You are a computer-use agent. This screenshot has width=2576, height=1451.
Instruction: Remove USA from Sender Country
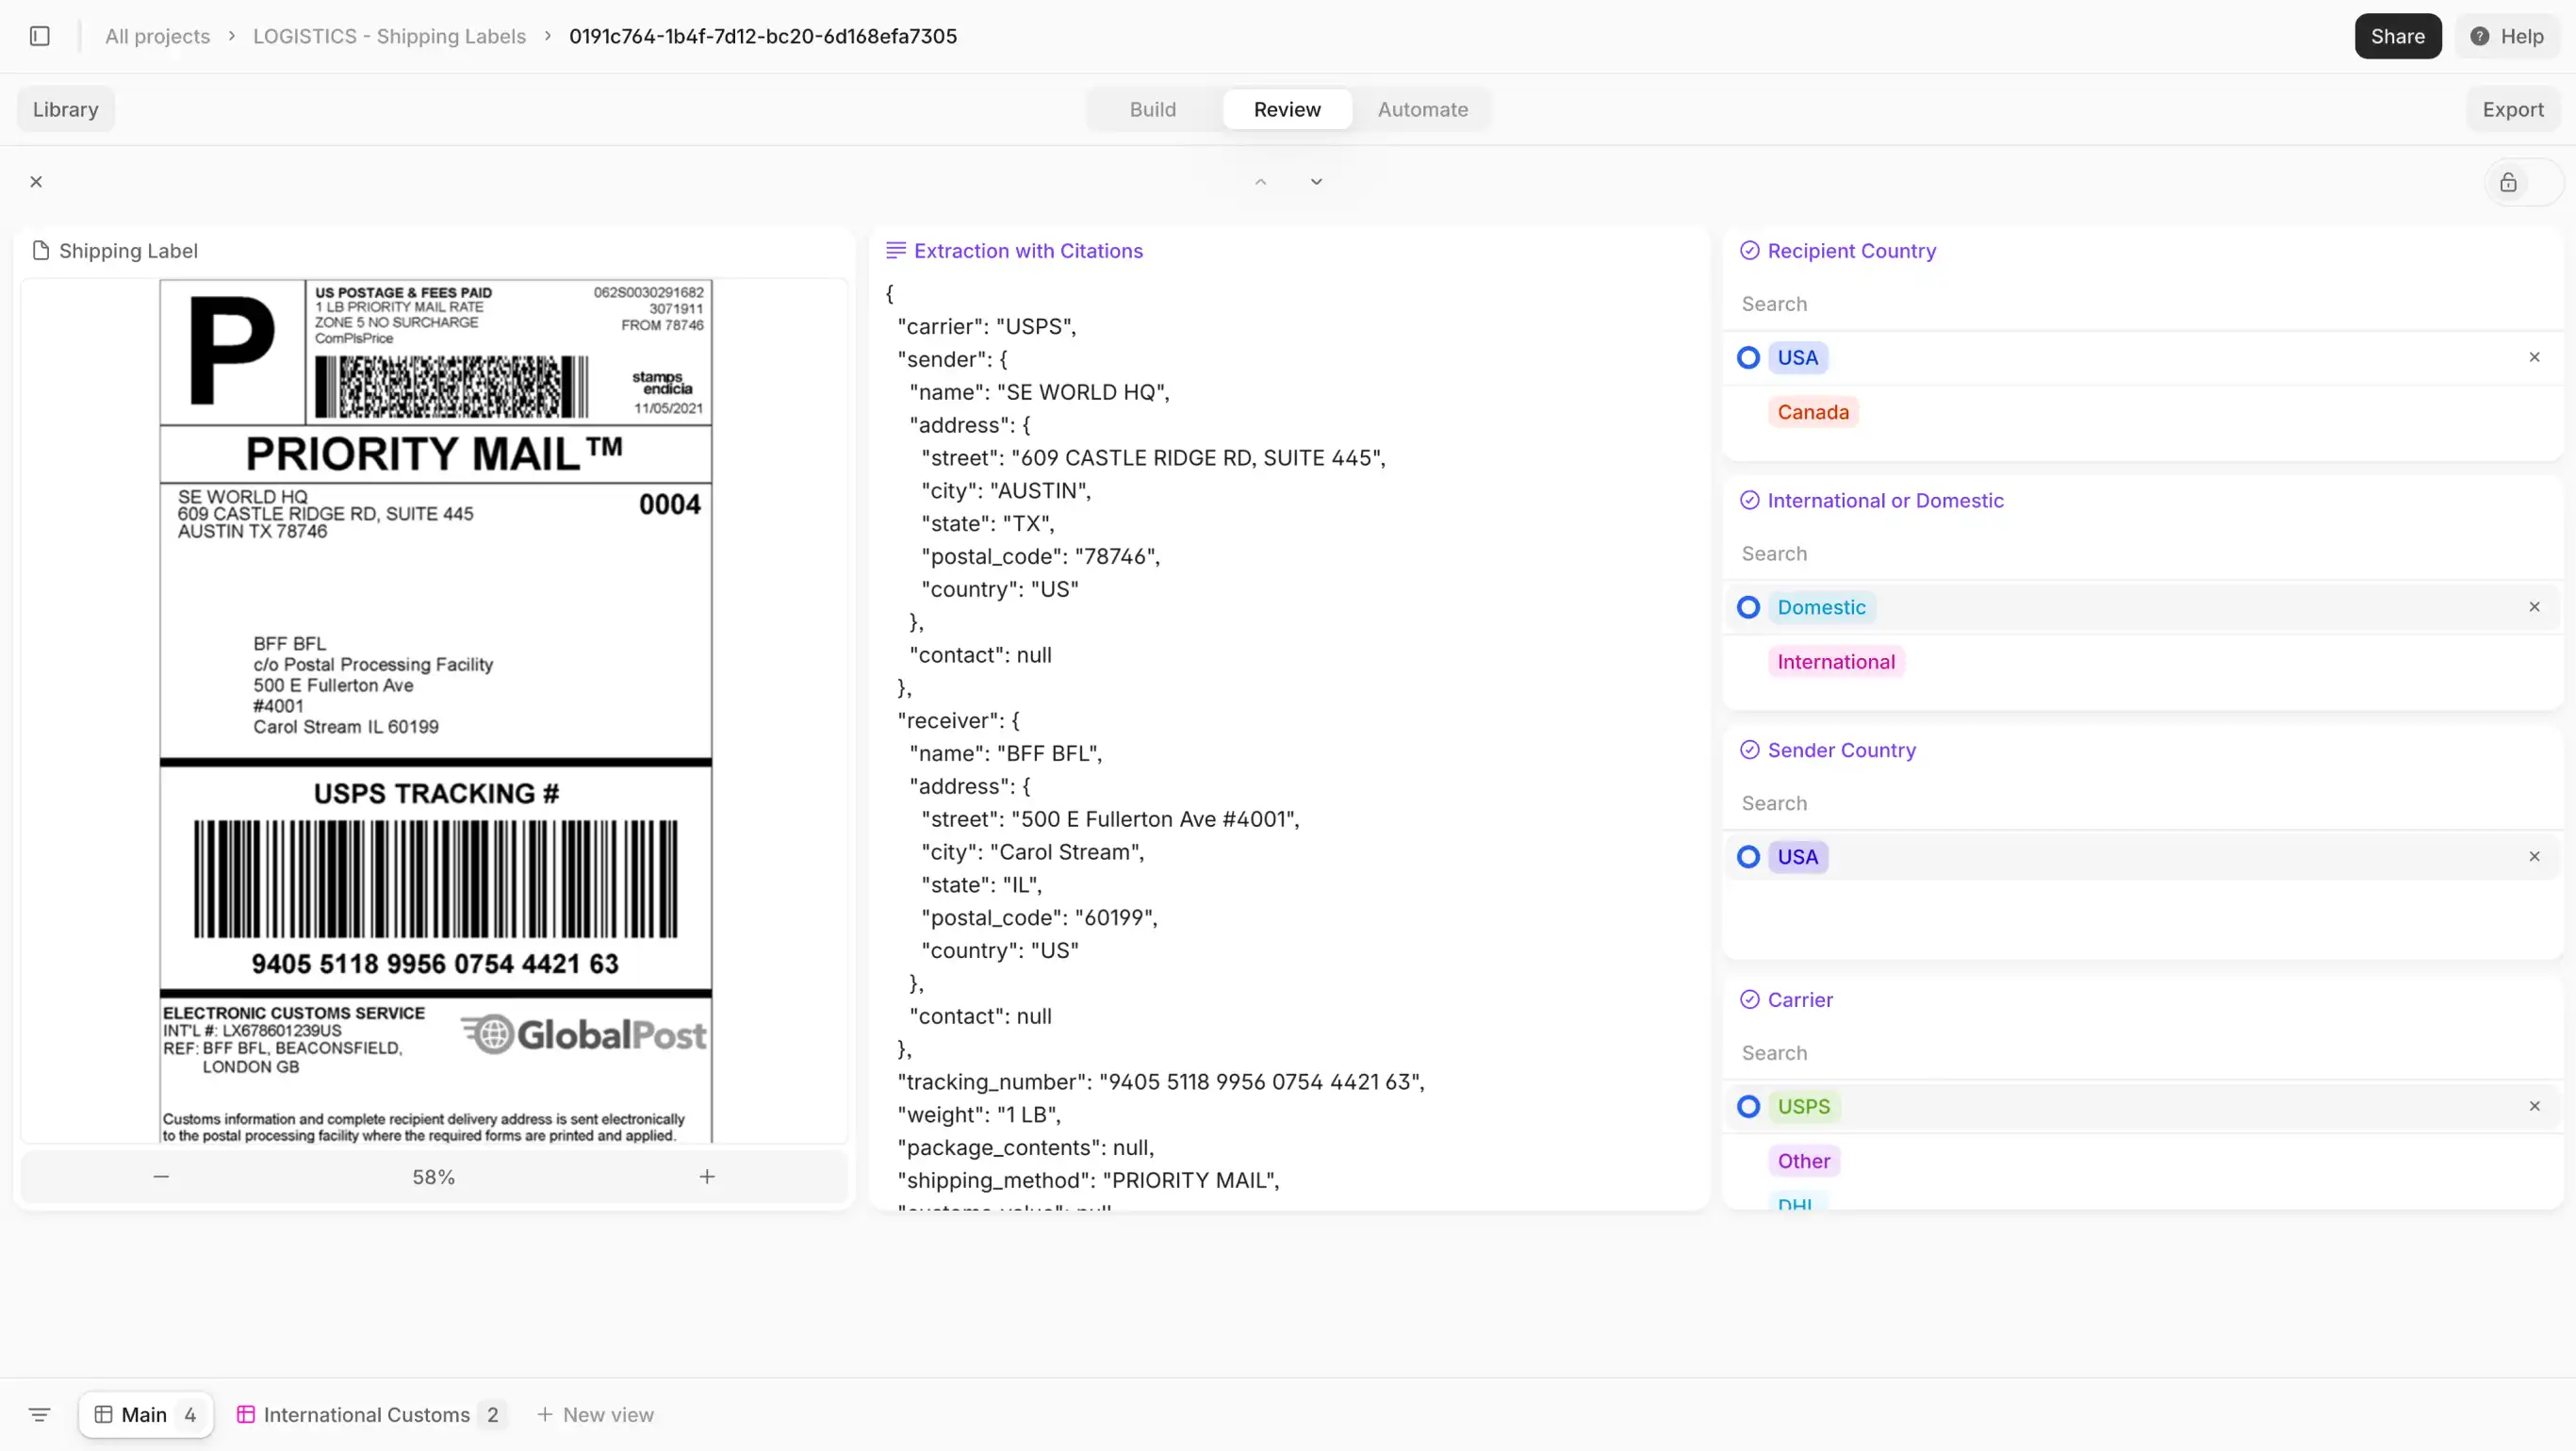pos(2534,857)
